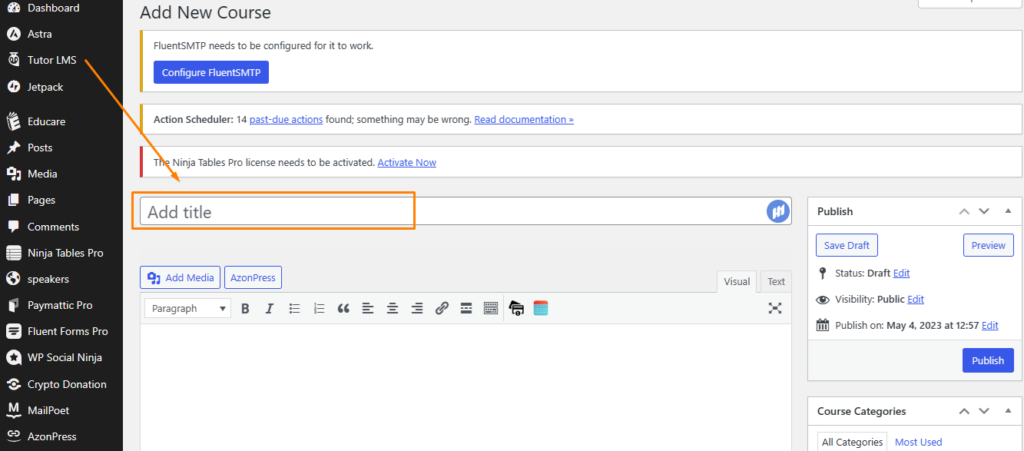Move the Course Categories panel up
Viewport: 1024px width, 451px height.
coord(964,412)
